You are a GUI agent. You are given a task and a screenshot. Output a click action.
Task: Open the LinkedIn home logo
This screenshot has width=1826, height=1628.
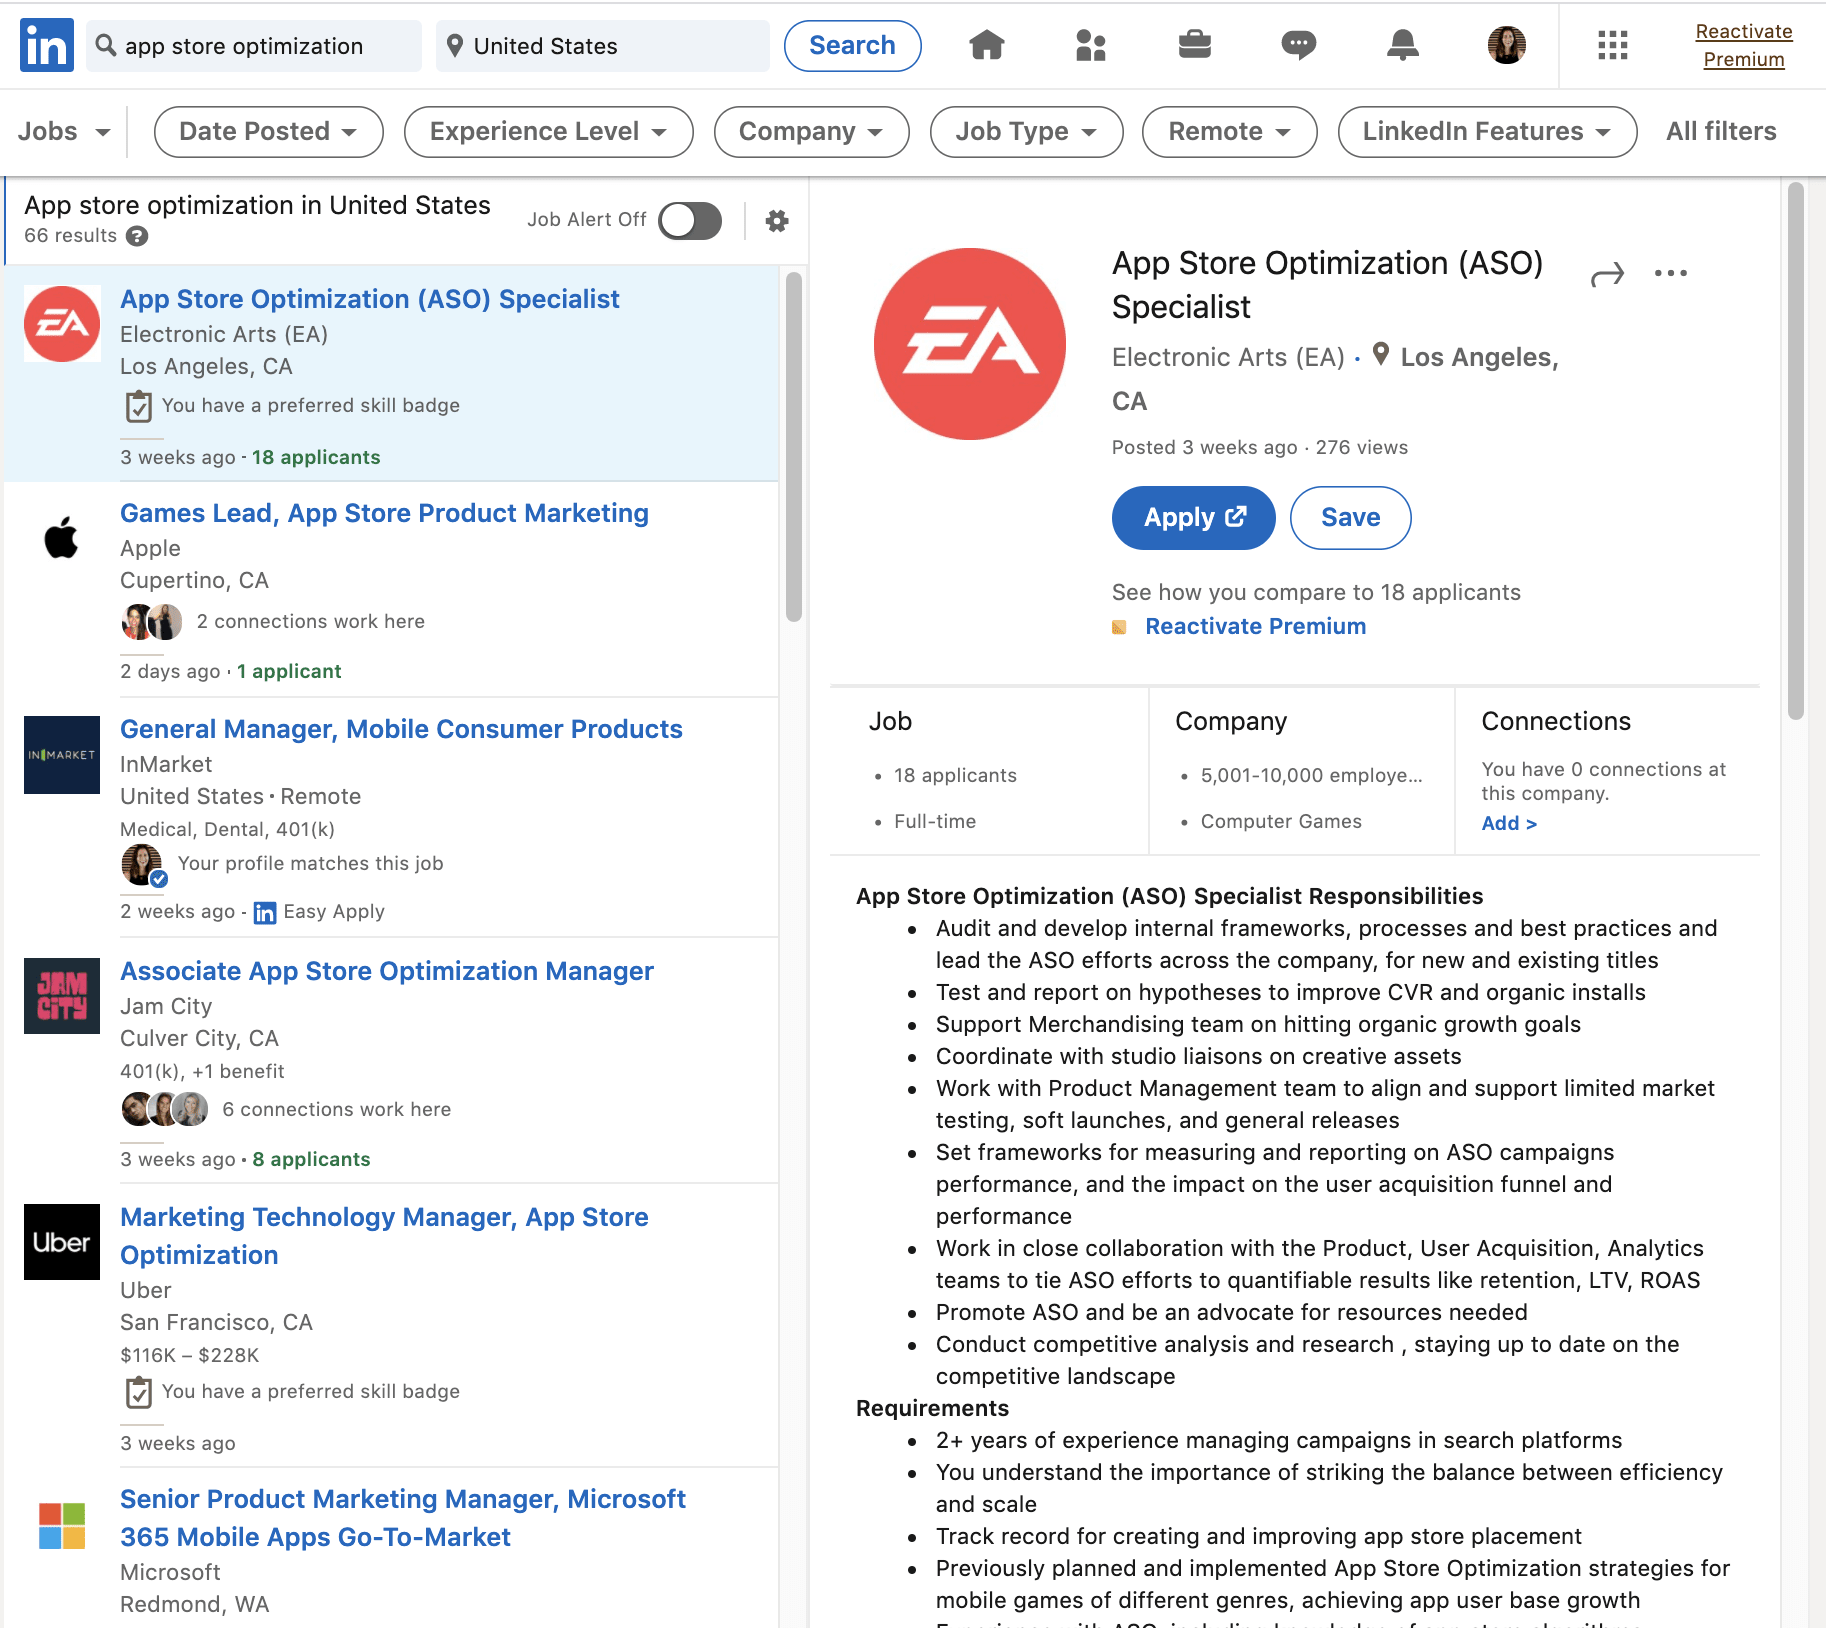47,45
